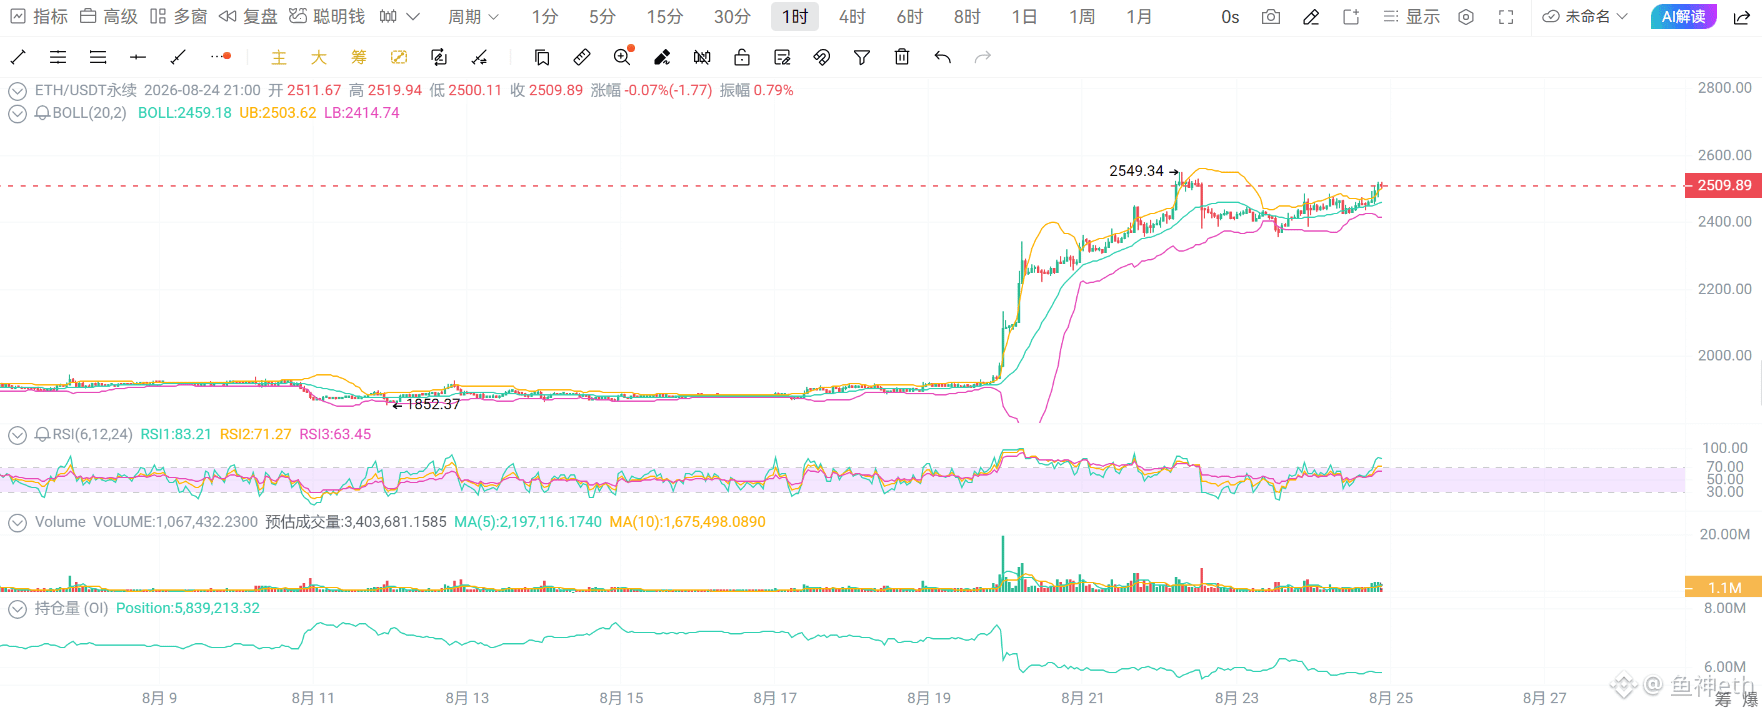Click the 0s countdown indicator

(x=1230, y=17)
